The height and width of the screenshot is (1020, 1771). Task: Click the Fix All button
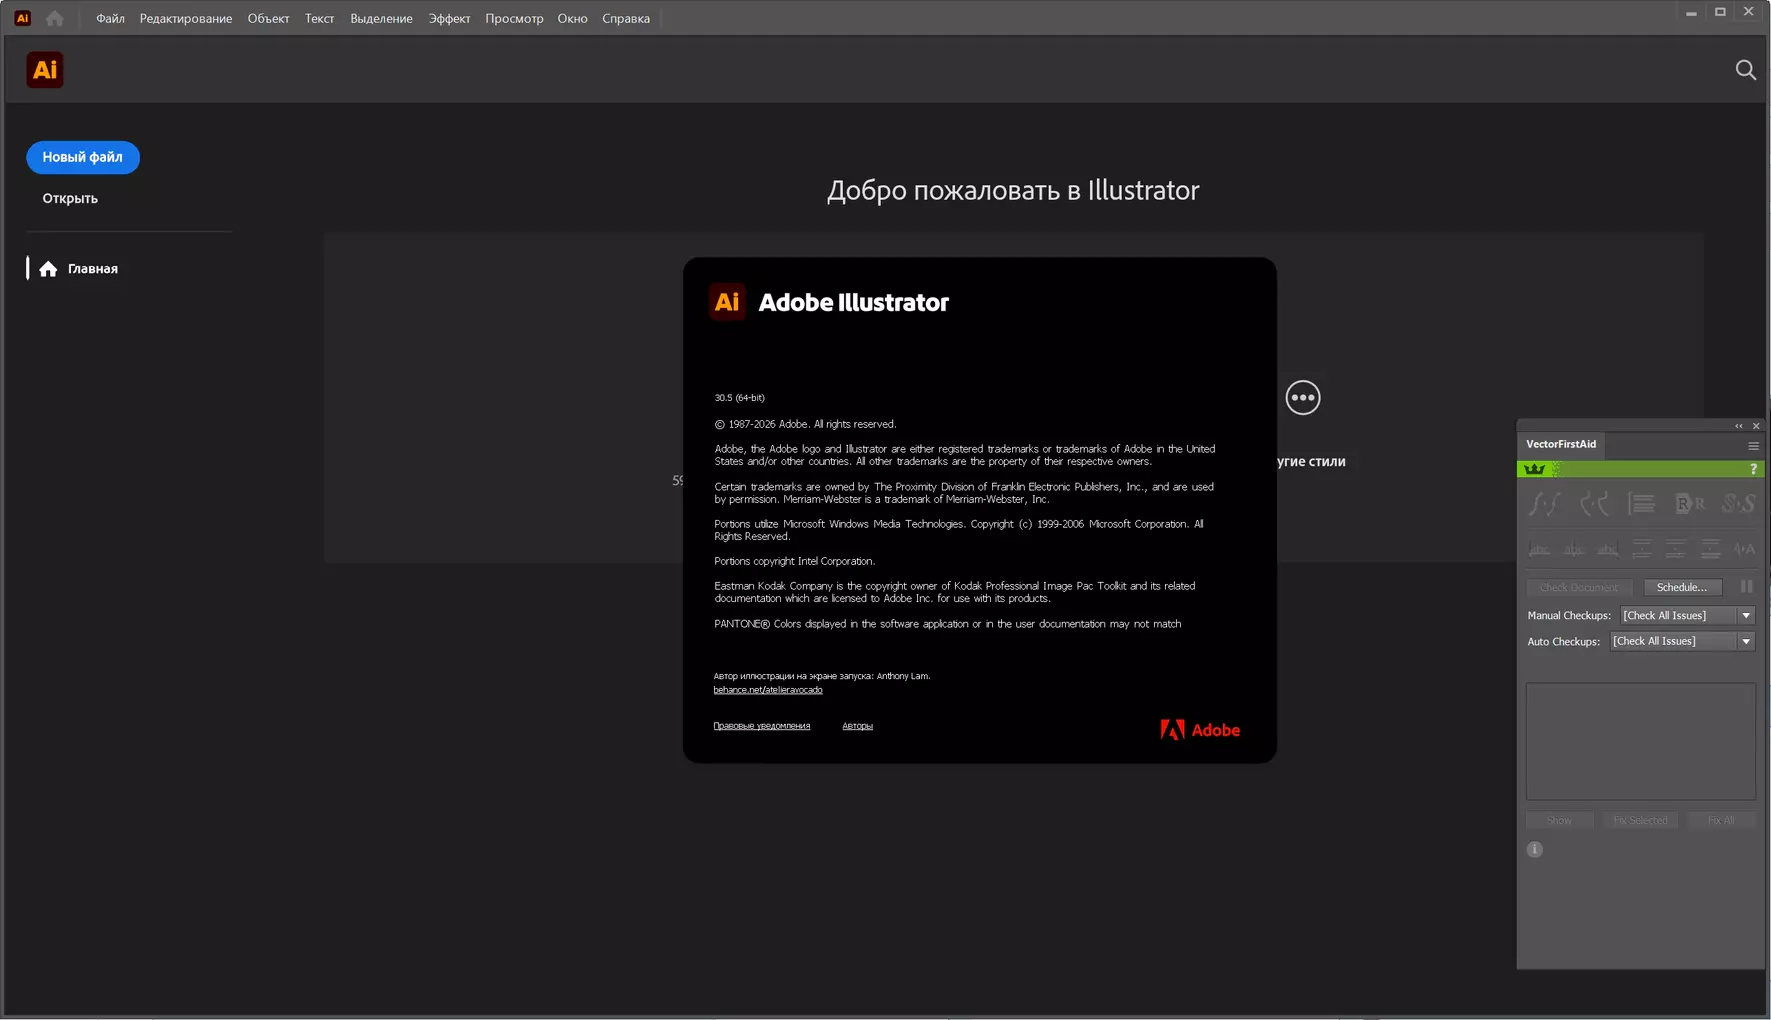point(1721,820)
